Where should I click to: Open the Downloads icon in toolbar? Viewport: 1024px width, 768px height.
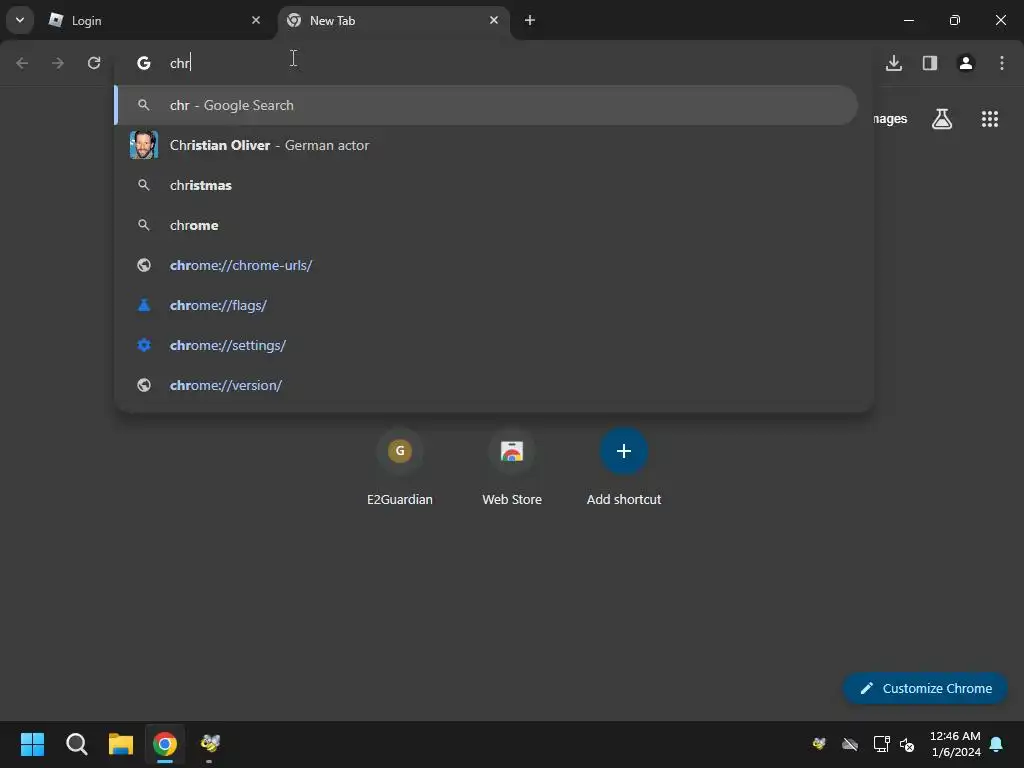coord(893,63)
